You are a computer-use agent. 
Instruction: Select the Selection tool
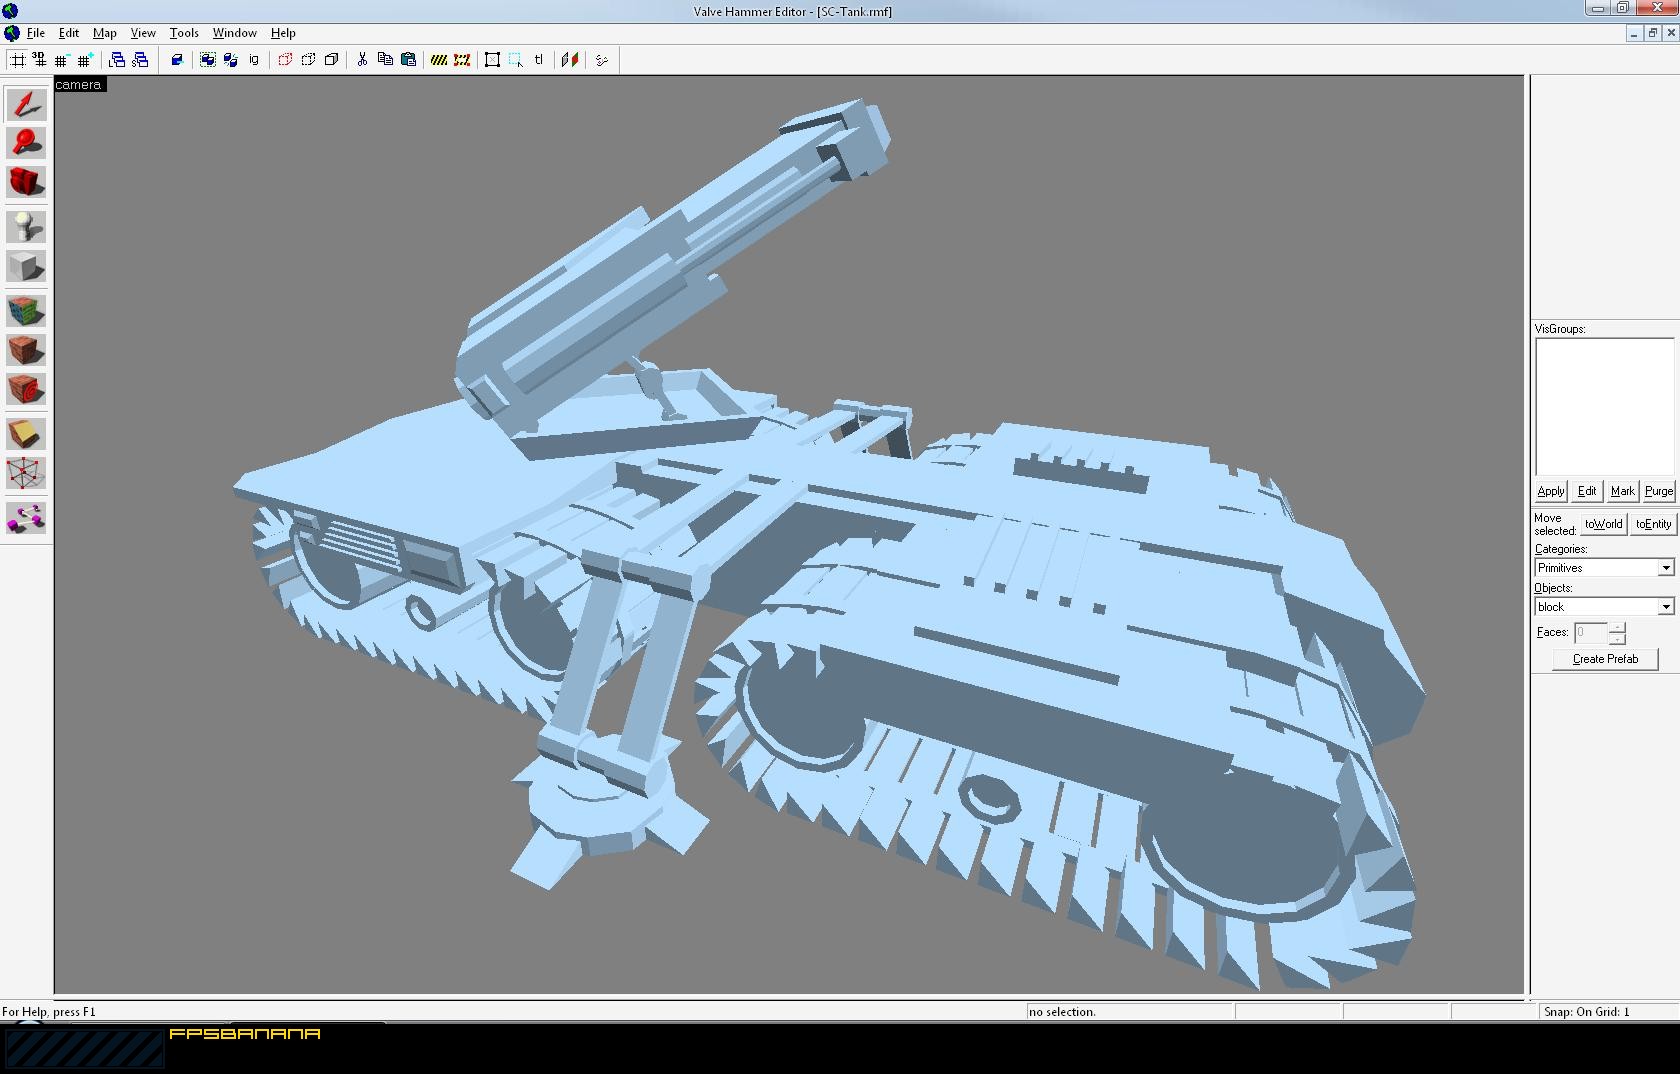click(x=25, y=102)
